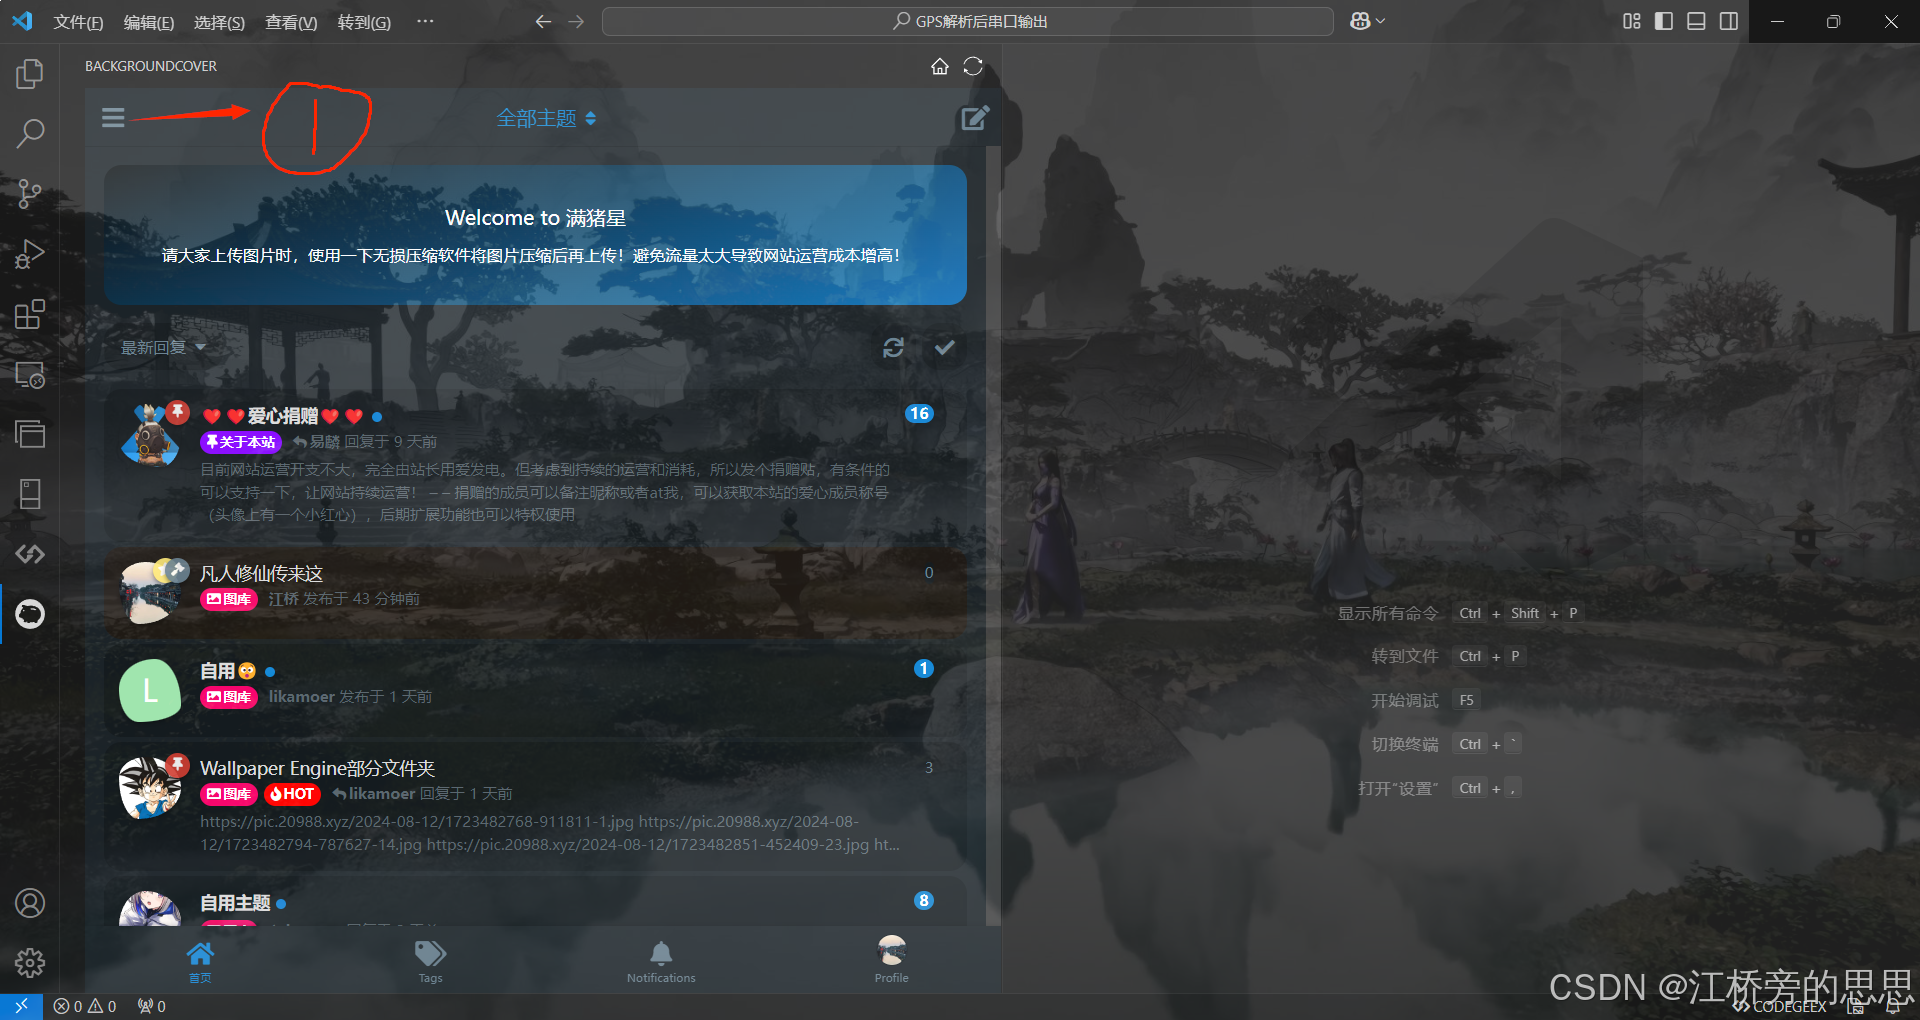Refresh the BACKGROUNDCOVER panel

pyautogui.click(x=973, y=66)
